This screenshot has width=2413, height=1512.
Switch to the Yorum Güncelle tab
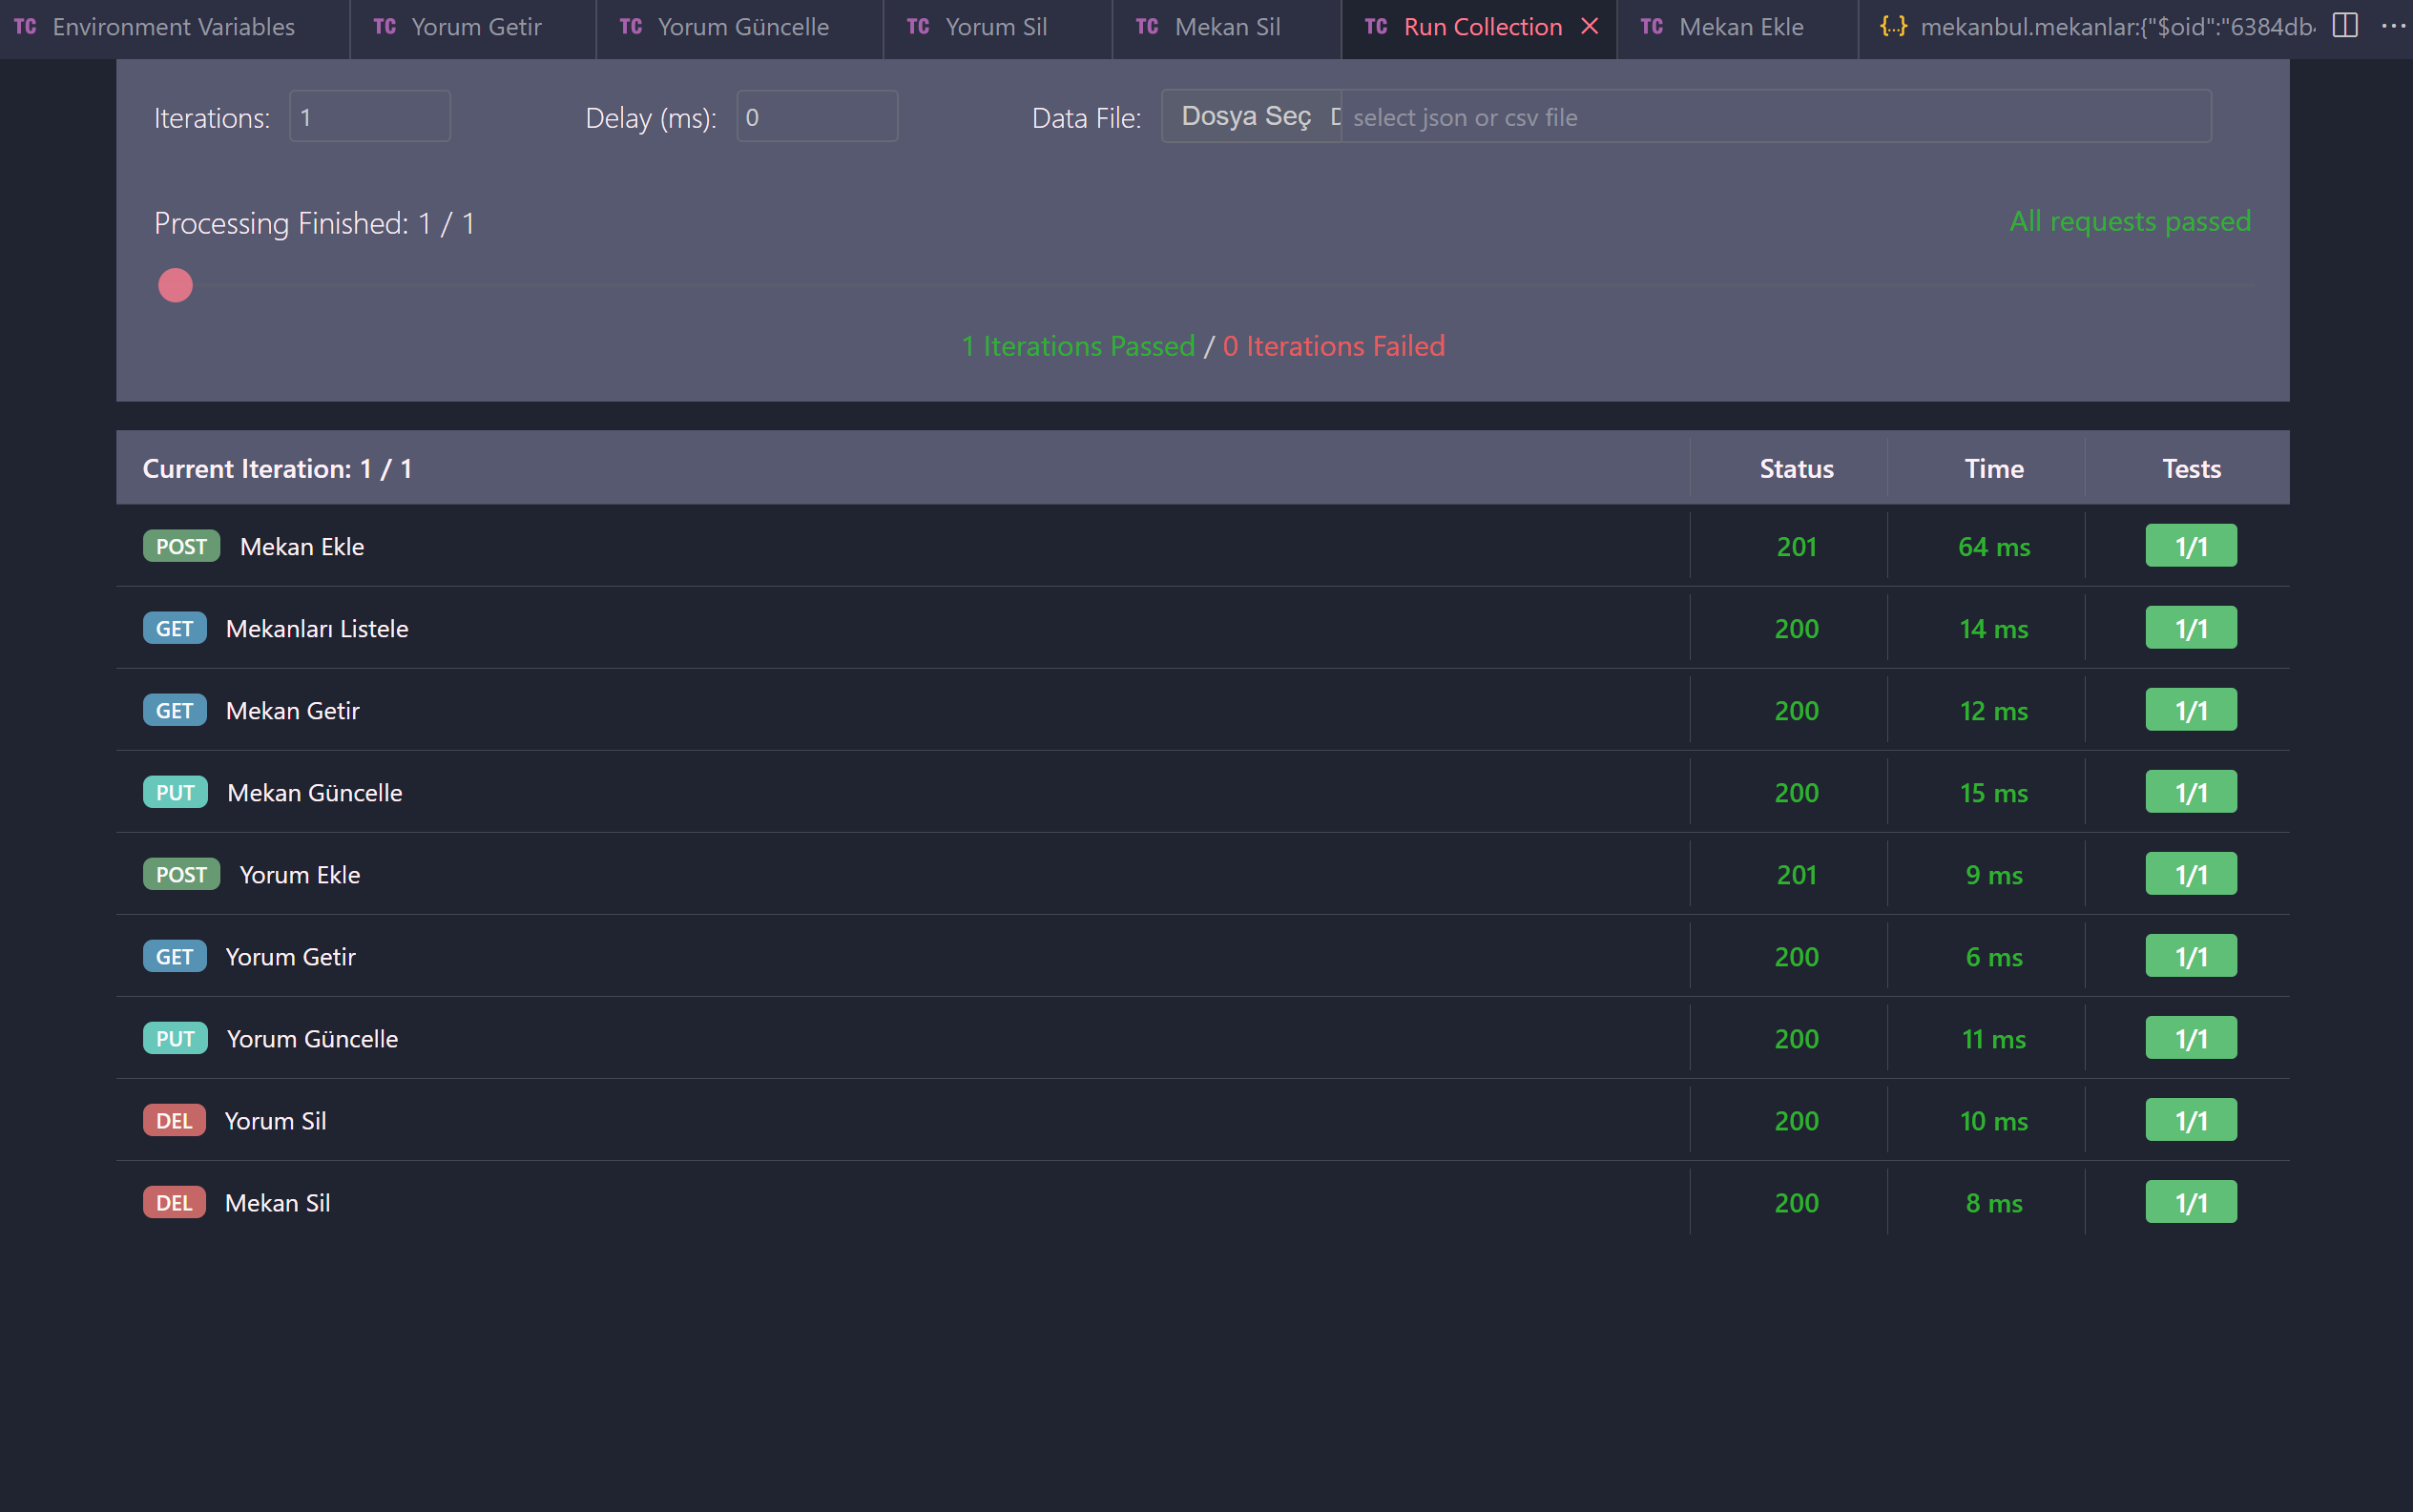[742, 27]
